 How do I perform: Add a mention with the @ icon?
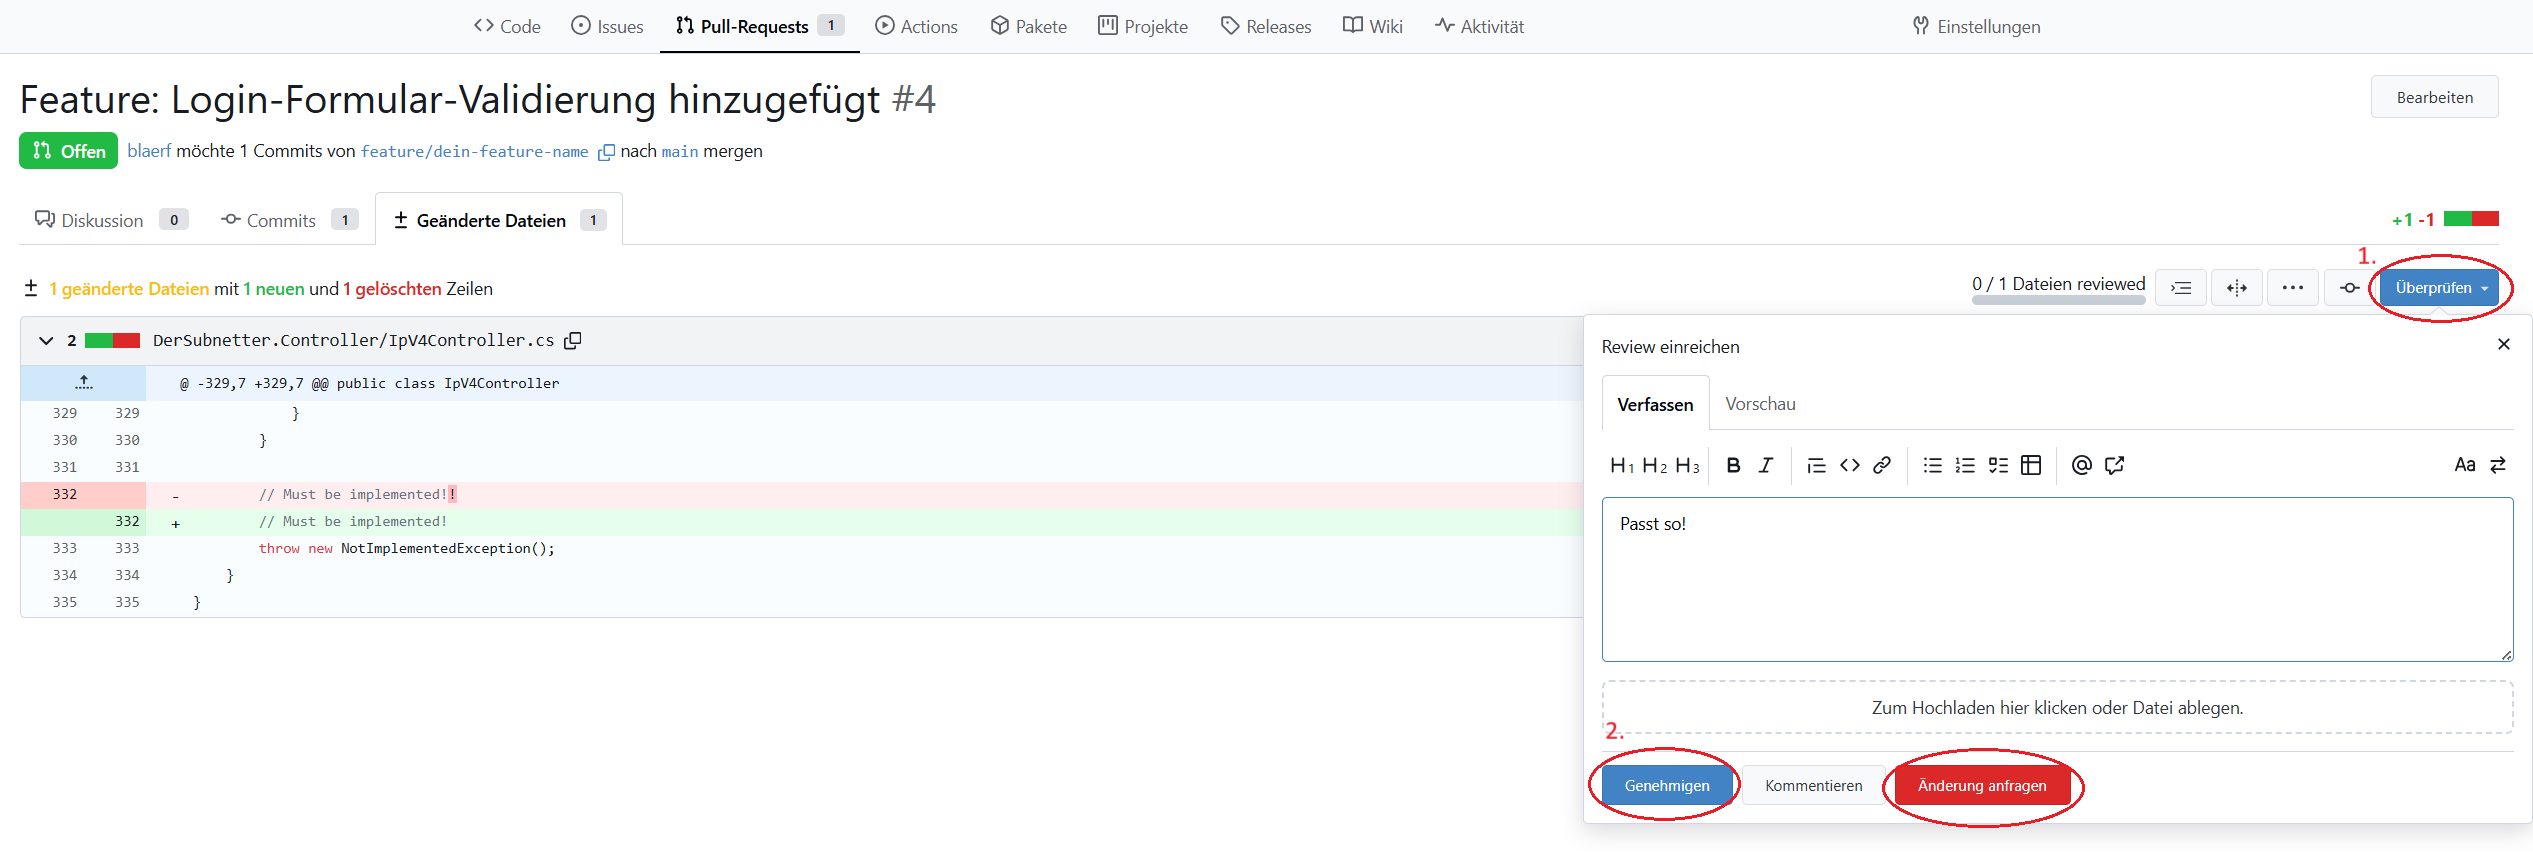tap(2081, 465)
